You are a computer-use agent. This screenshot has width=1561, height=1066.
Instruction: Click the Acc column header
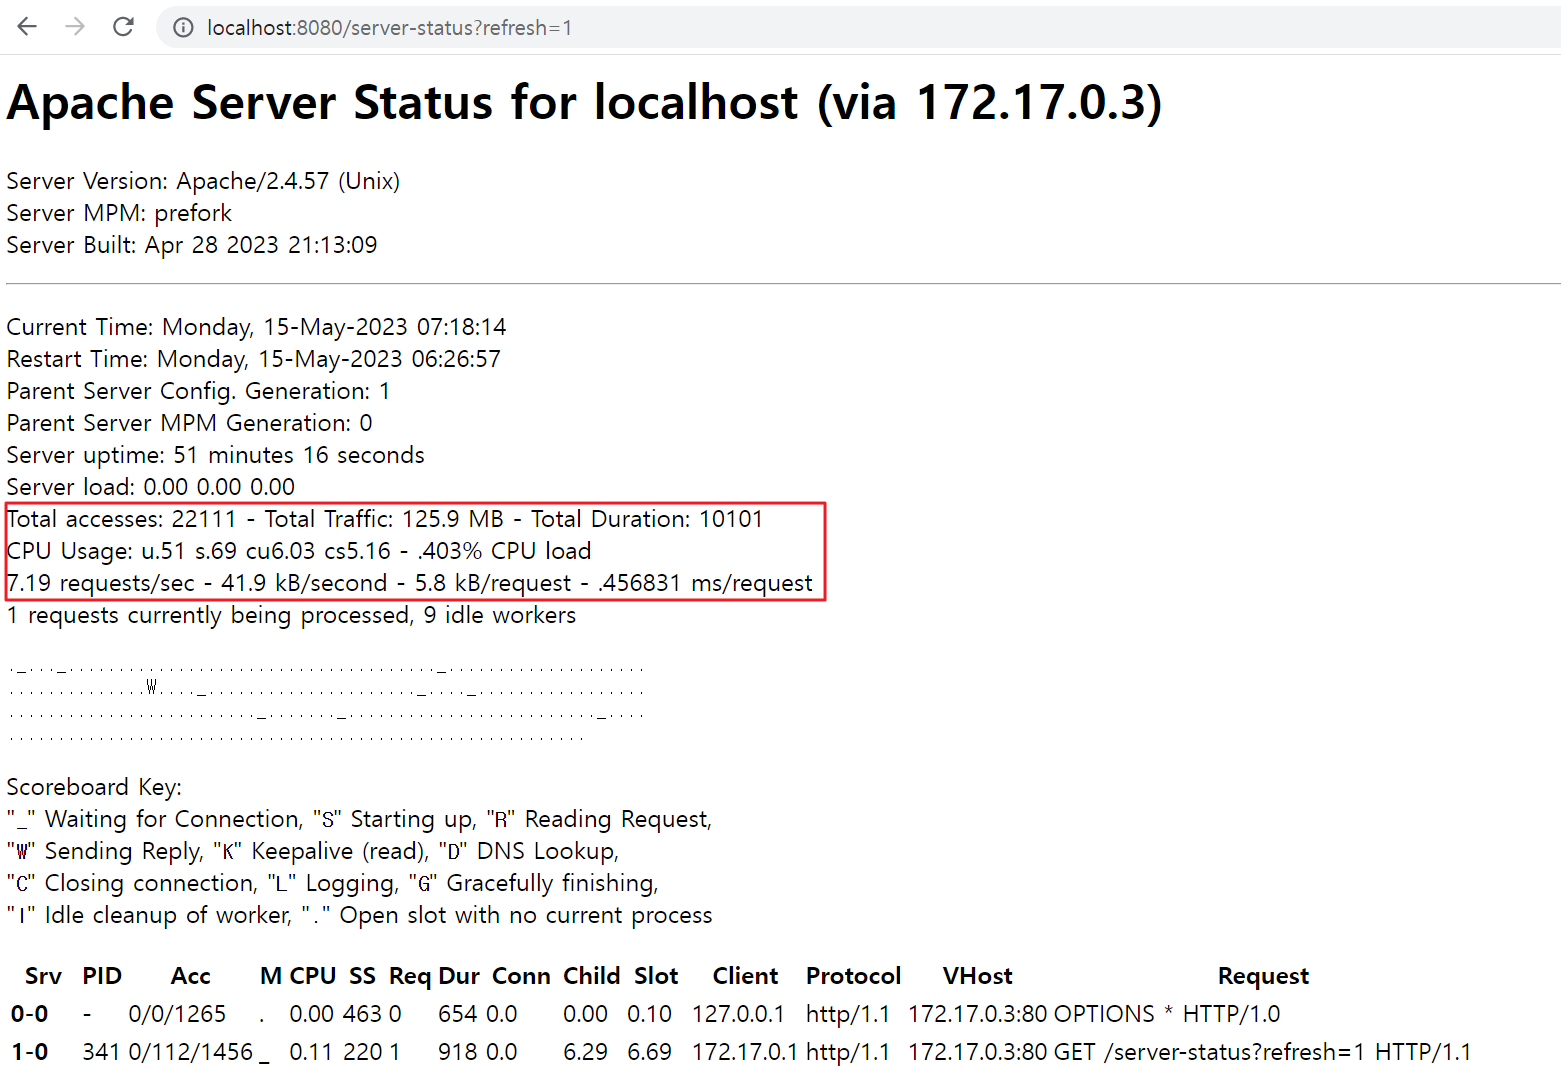click(x=190, y=976)
